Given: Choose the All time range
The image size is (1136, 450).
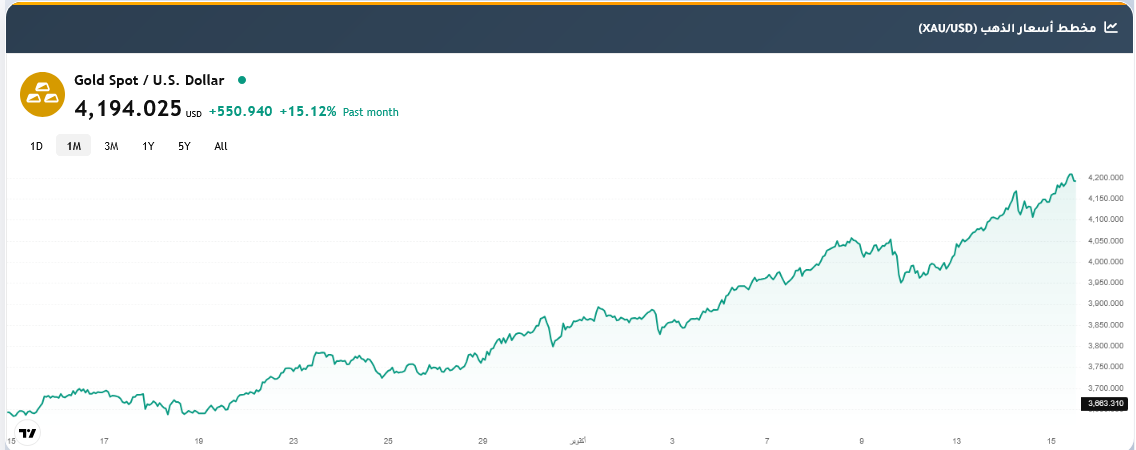Looking at the screenshot, I should 221,146.
